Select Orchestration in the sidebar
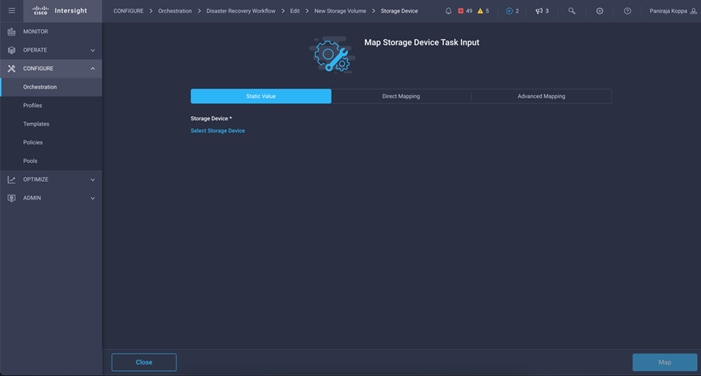Viewport: 701px width, 376px height. coord(51,87)
